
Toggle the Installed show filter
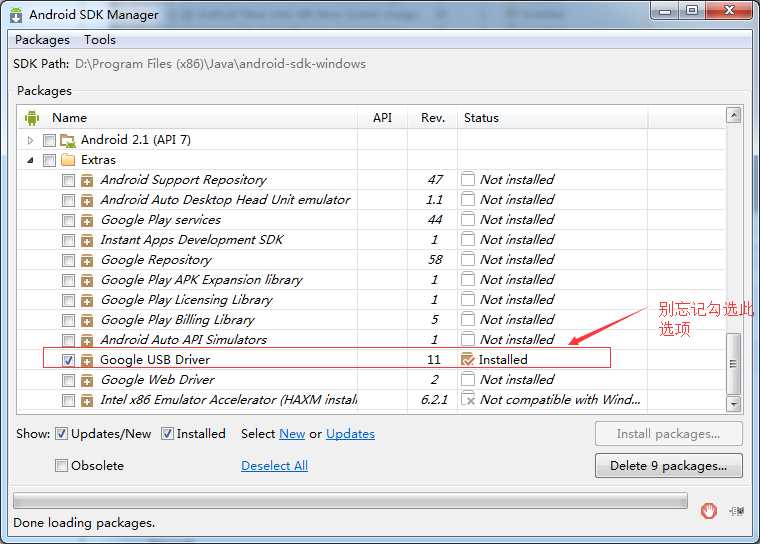(167, 433)
